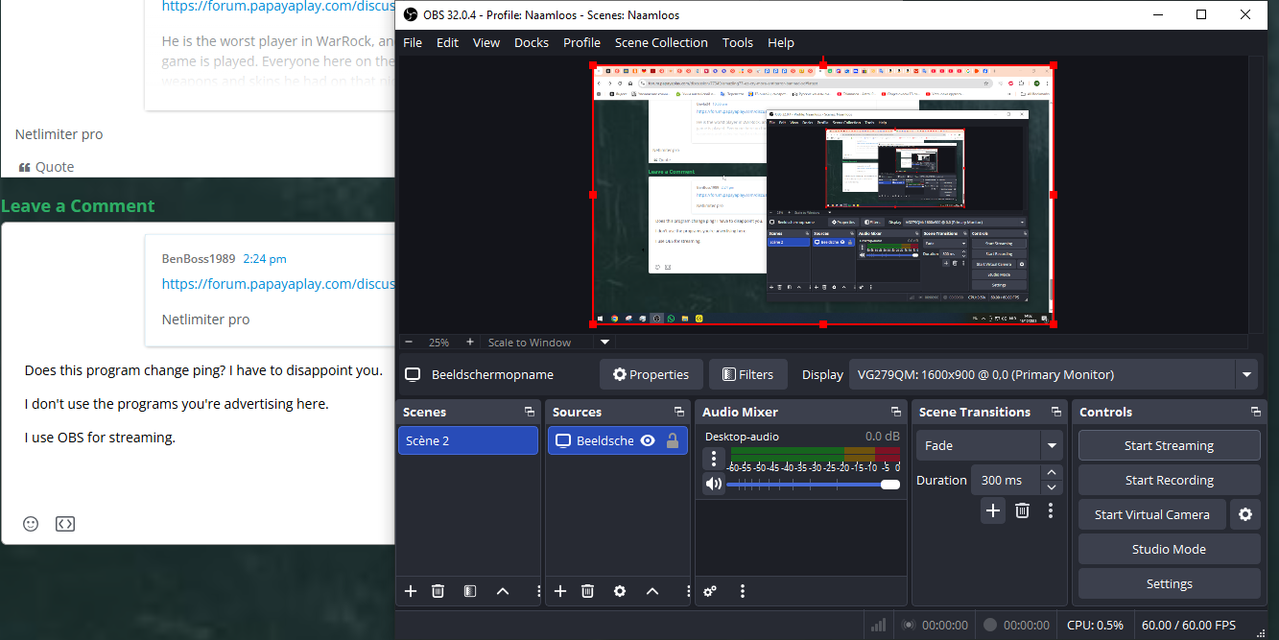Open source Properties button

(x=651, y=375)
